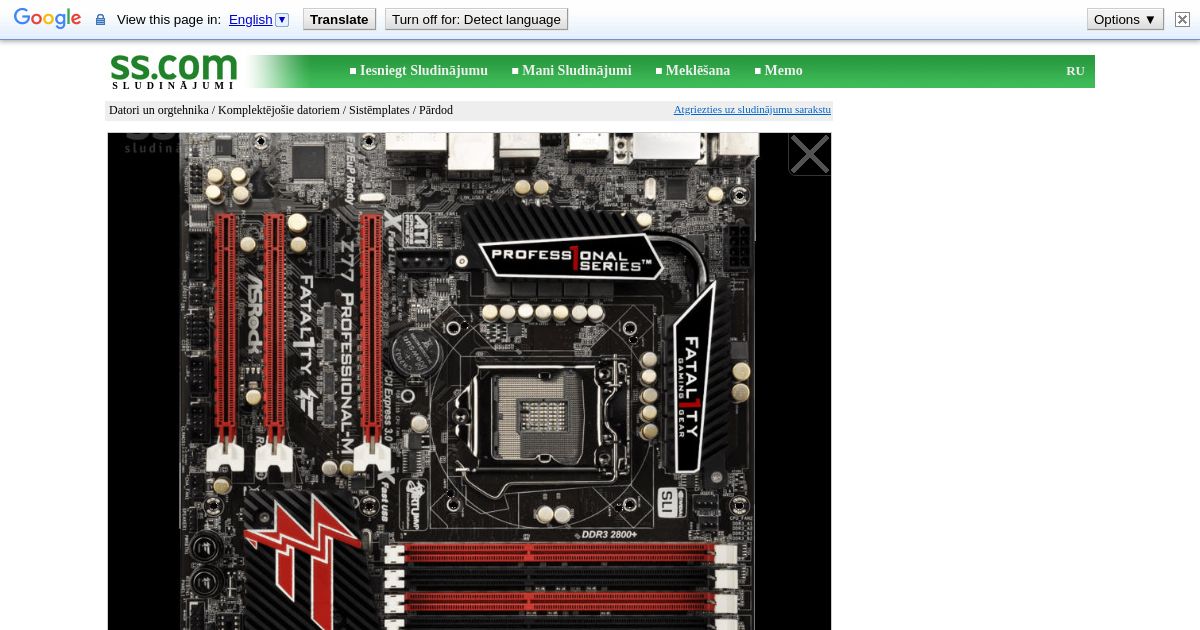Click the Google logo in translate bar
Image resolution: width=1200 pixels, height=630 pixels.
pos(47,19)
